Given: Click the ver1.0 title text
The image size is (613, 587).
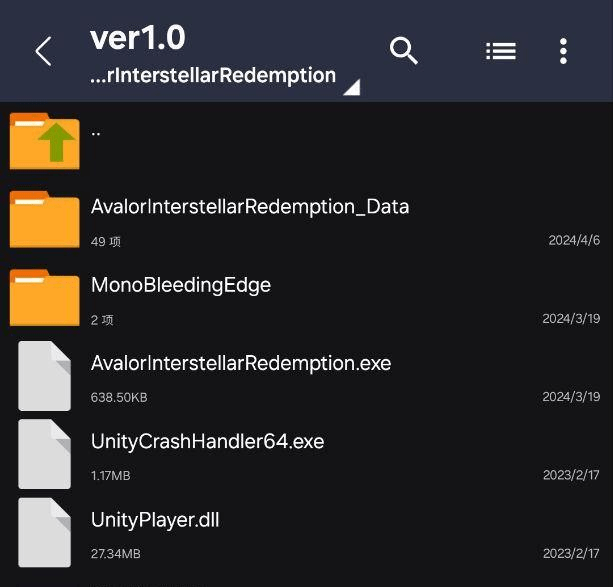Looking at the screenshot, I should 138,38.
